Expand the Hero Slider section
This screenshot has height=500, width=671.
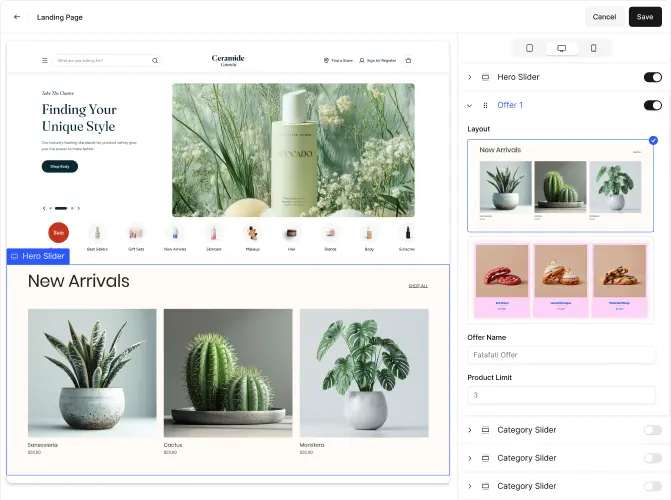tap(470, 77)
